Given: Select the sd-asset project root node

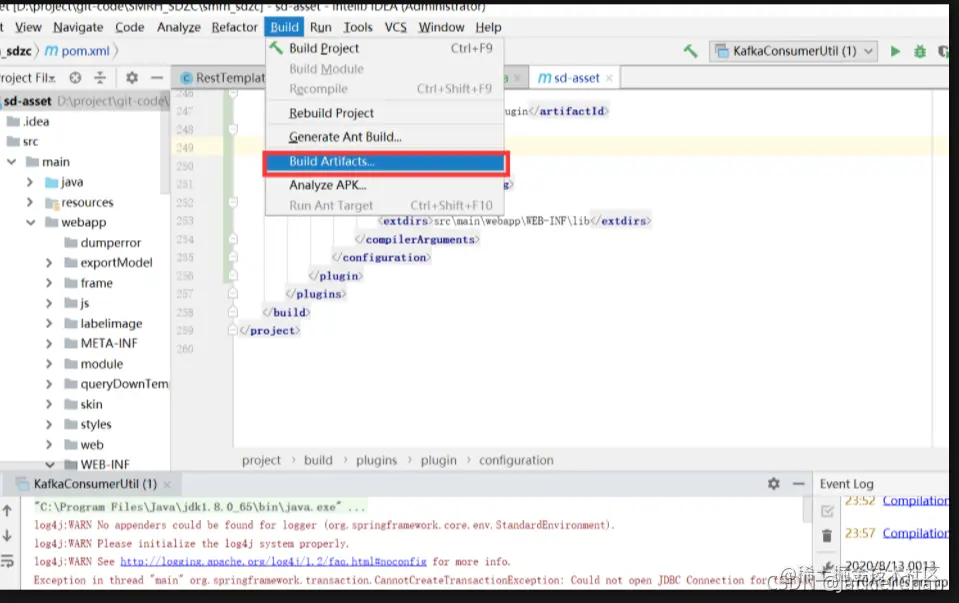Looking at the screenshot, I should pos(84,101).
